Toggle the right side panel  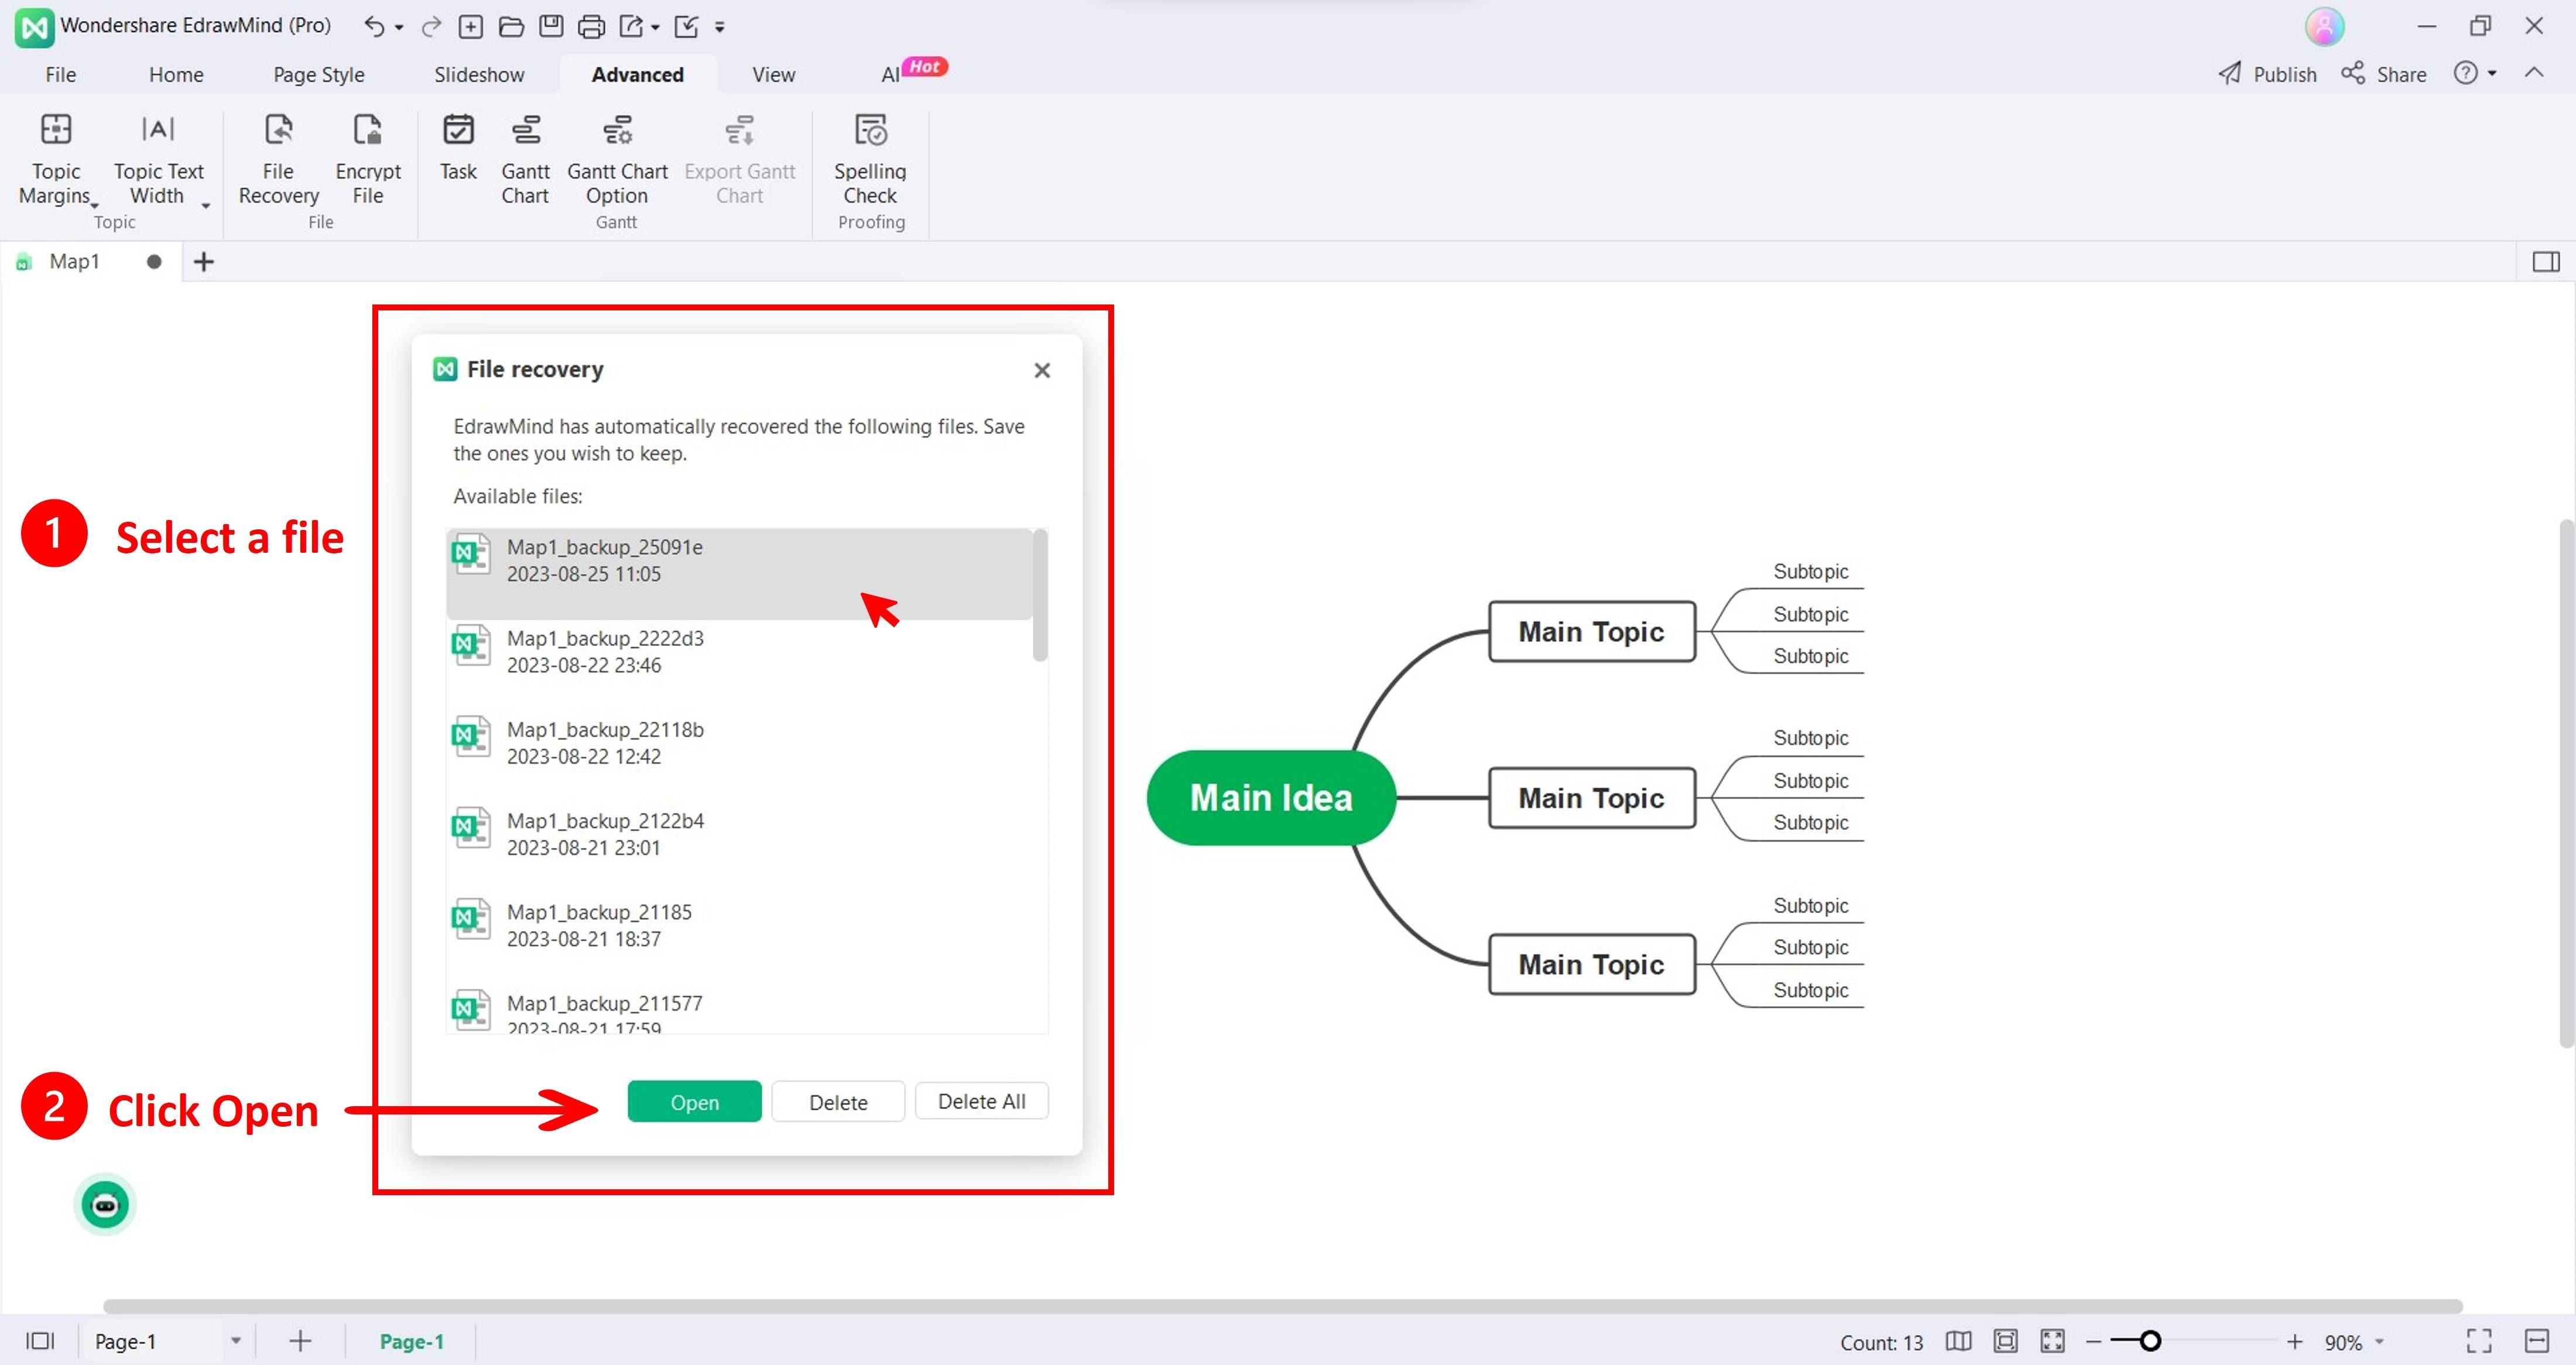click(x=2545, y=262)
